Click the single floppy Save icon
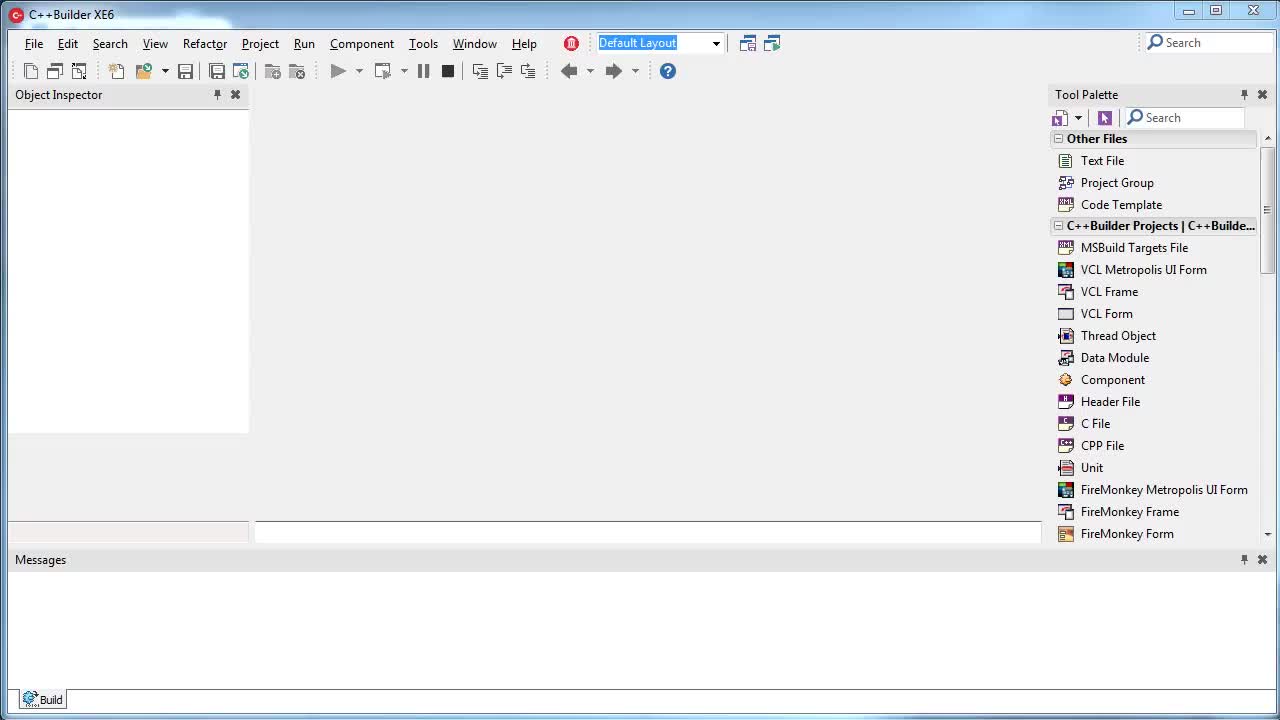 coord(185,71)
